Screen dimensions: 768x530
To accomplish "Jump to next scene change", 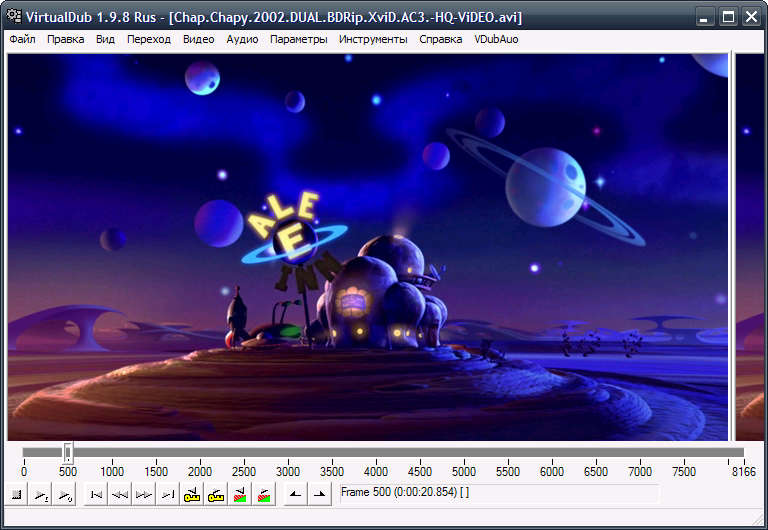I will click(x=264, y=494).
